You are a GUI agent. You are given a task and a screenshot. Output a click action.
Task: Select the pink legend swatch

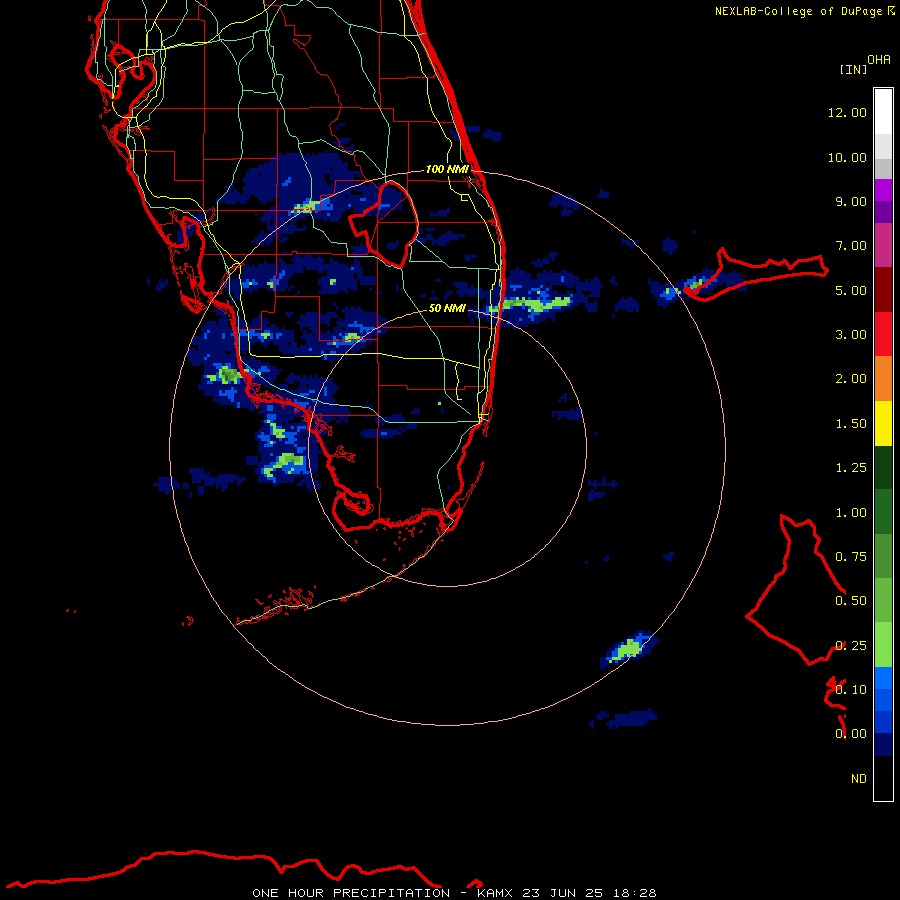pyautogui.click(x=883, y=245)
